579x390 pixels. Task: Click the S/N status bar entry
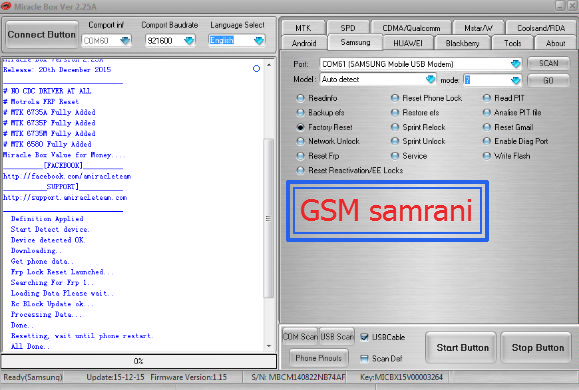tap(298, 377)
